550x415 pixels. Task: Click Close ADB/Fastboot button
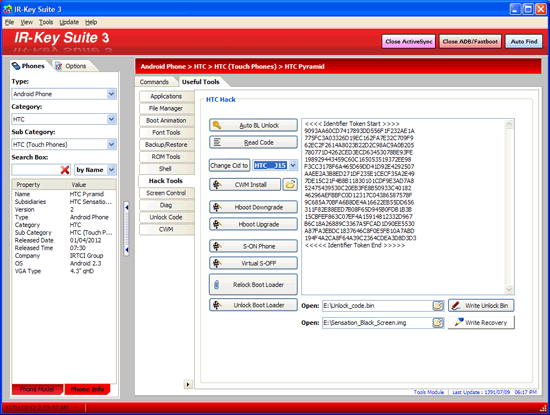pyautogui.click(x=470, y=41)
